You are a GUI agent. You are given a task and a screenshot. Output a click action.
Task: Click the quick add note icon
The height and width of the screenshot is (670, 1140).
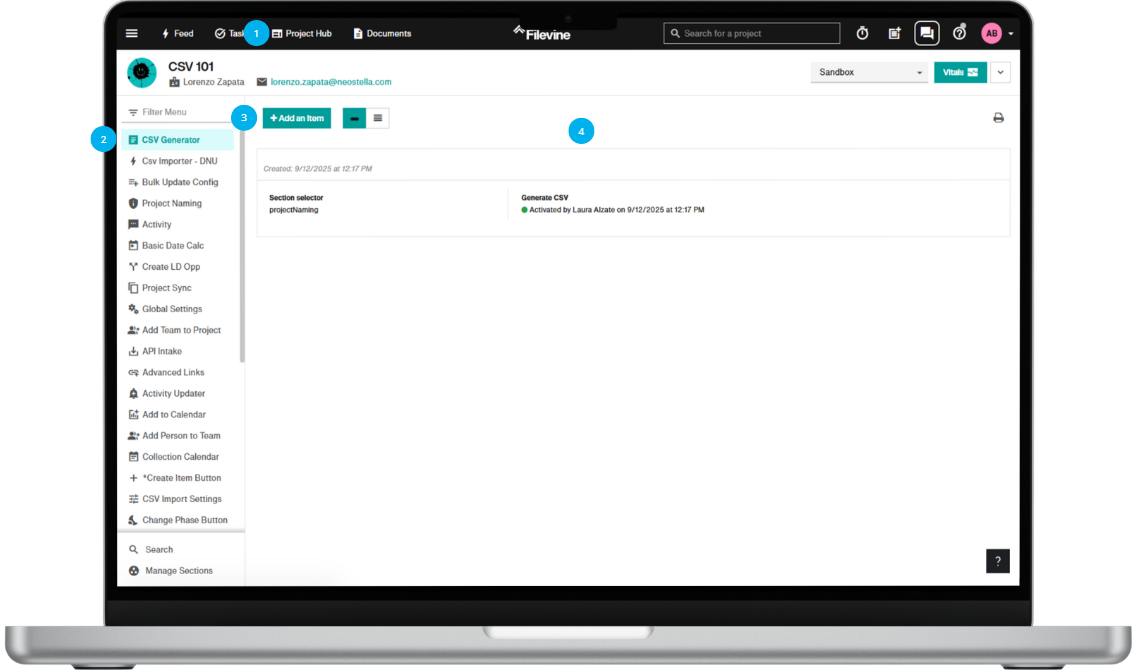(894, 33)
